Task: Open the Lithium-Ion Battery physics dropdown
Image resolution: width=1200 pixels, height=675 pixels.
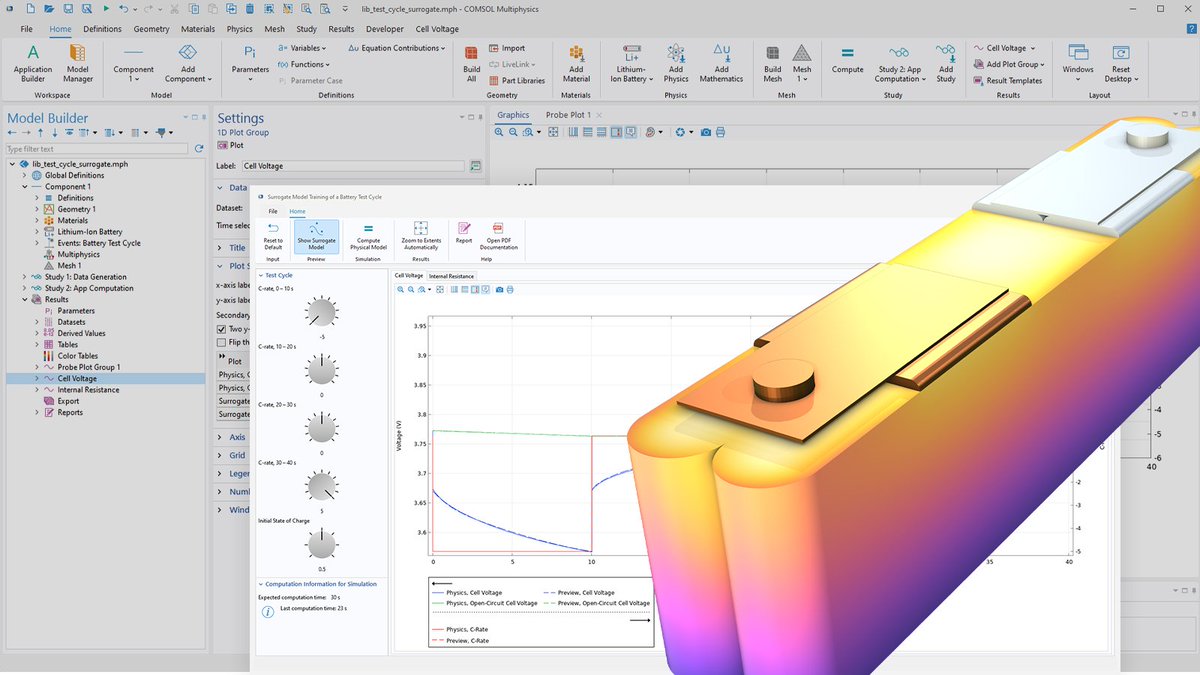Action: [x=631, y=63]
